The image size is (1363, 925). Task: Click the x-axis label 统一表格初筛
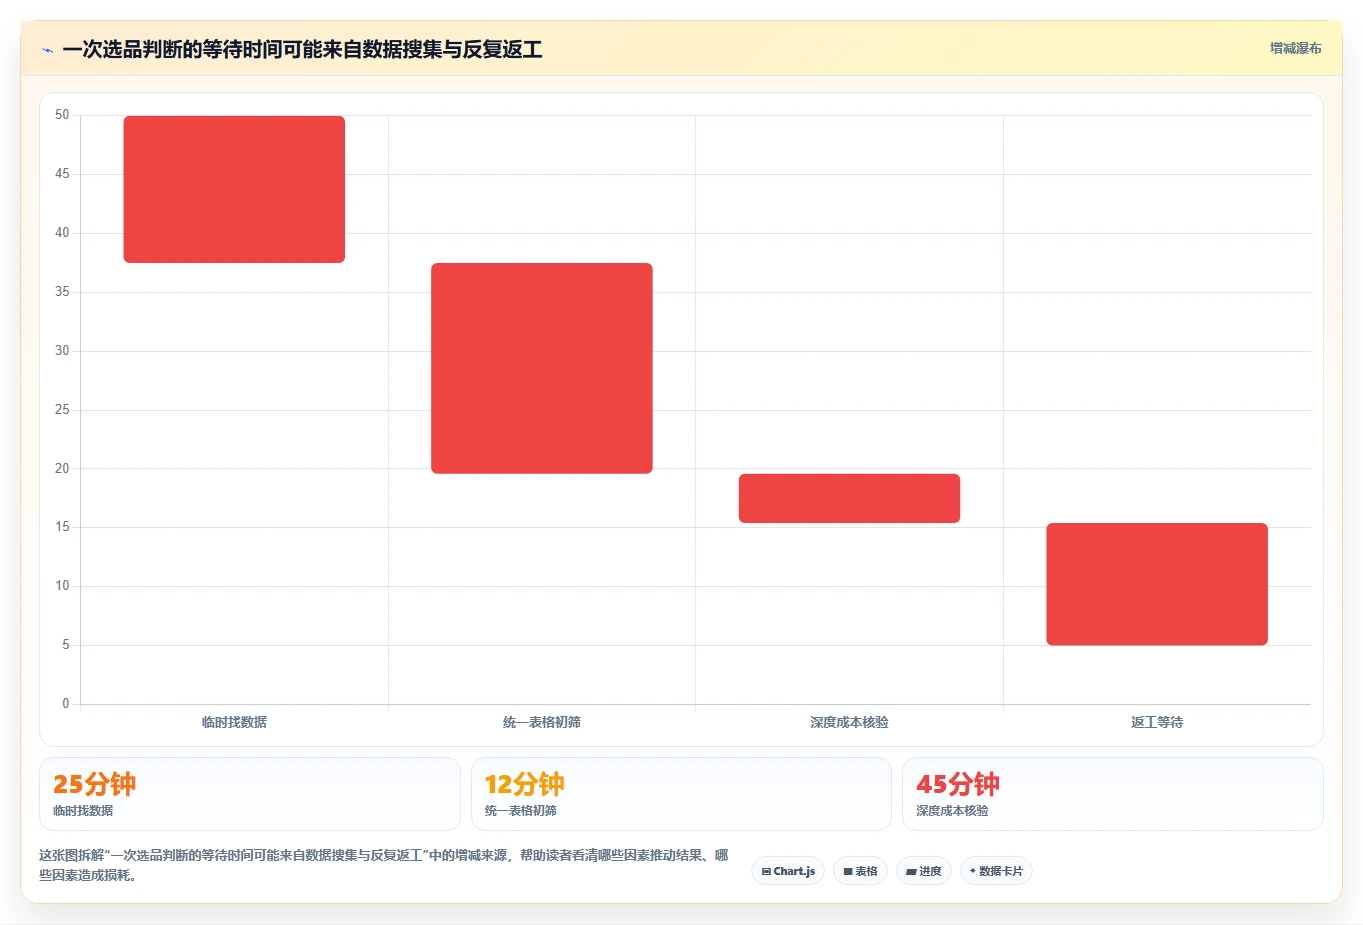pyautogui.click(x=542, y=722)
